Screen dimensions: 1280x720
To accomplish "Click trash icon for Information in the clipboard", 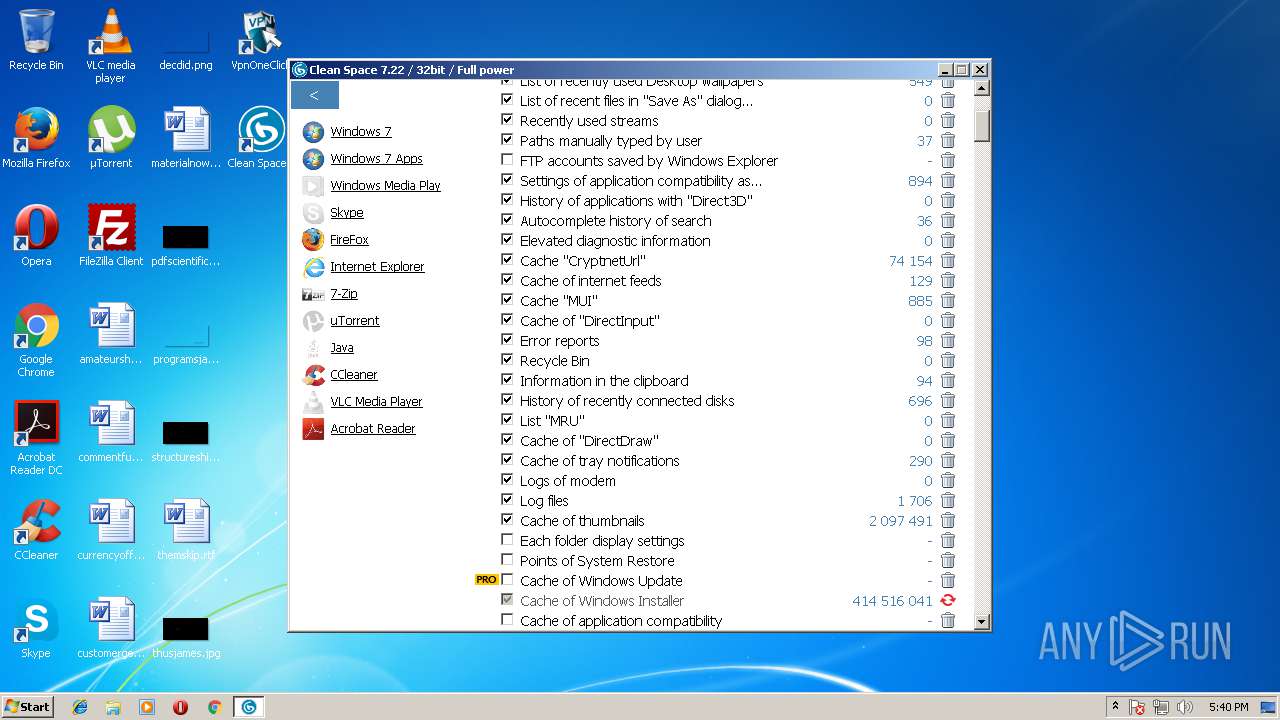I will 948,381.
